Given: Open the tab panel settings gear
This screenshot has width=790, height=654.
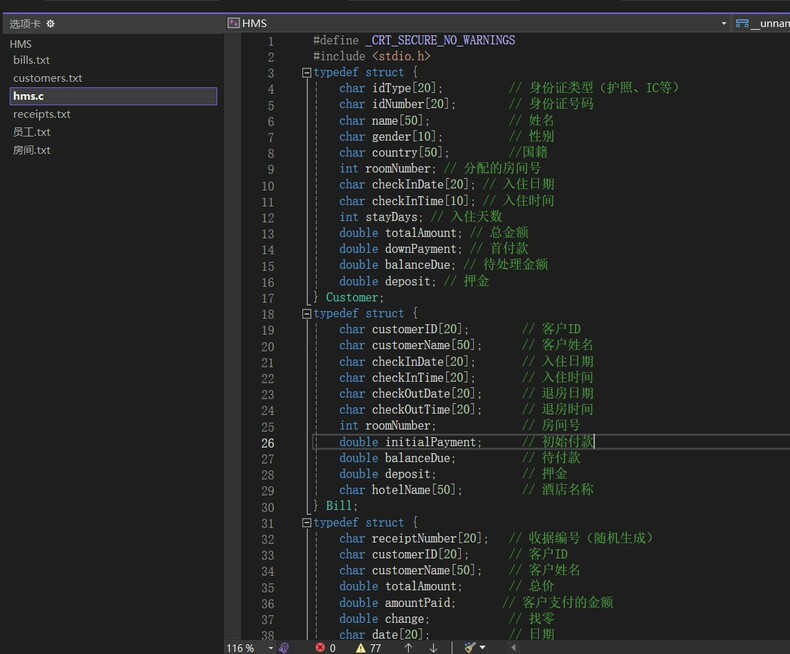Looking at the screenshot, I should [x=51, y=24].
